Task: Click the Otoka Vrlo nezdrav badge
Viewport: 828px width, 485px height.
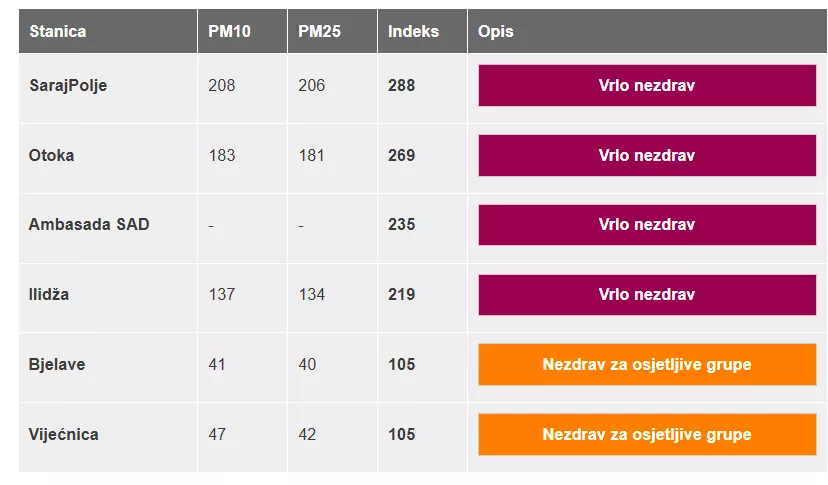Action: click(647, 156)
